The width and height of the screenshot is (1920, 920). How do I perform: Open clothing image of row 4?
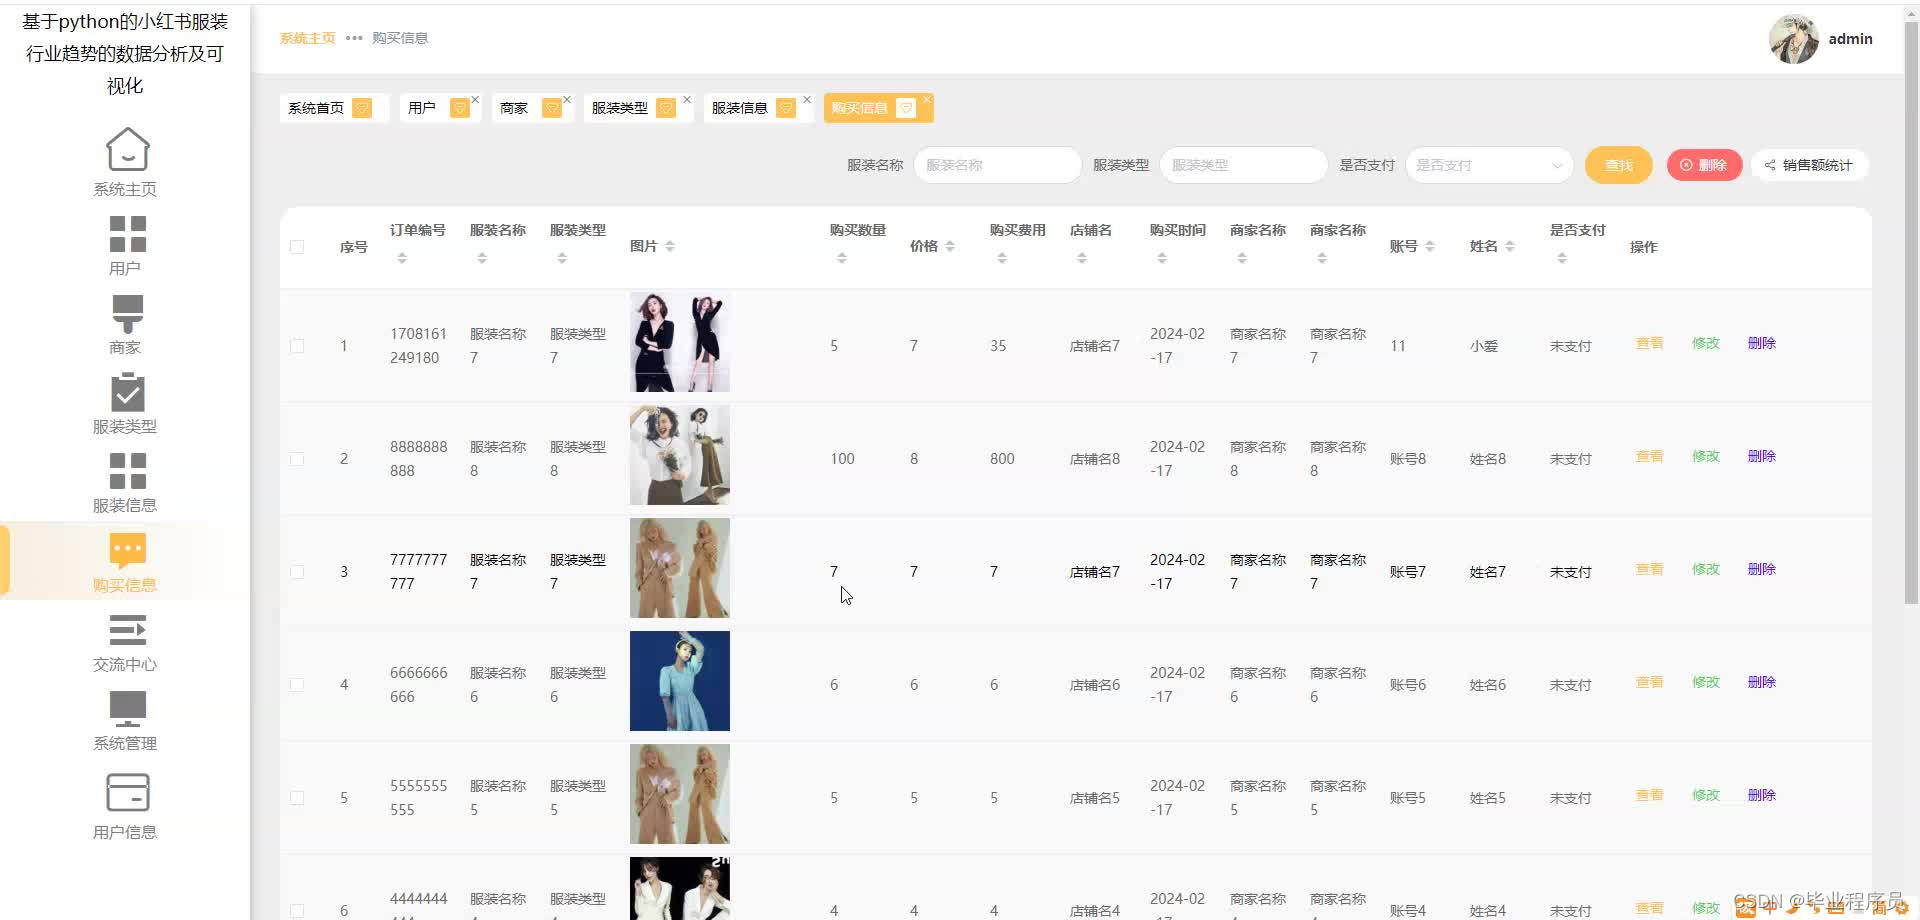coord(680,681)
